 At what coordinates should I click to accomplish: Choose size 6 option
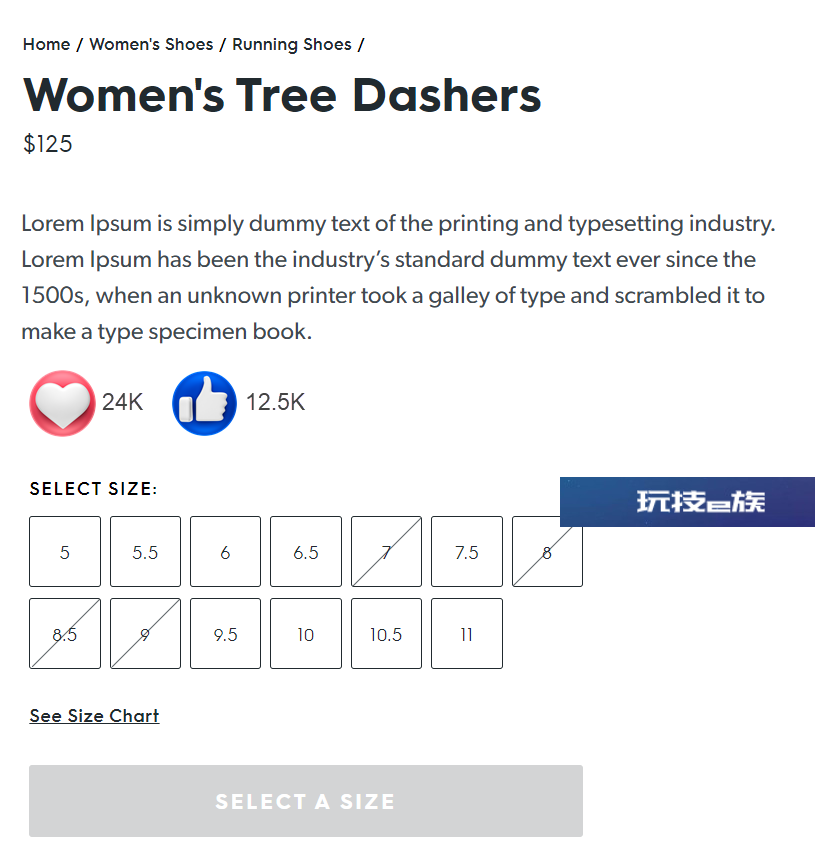(225, 552)
